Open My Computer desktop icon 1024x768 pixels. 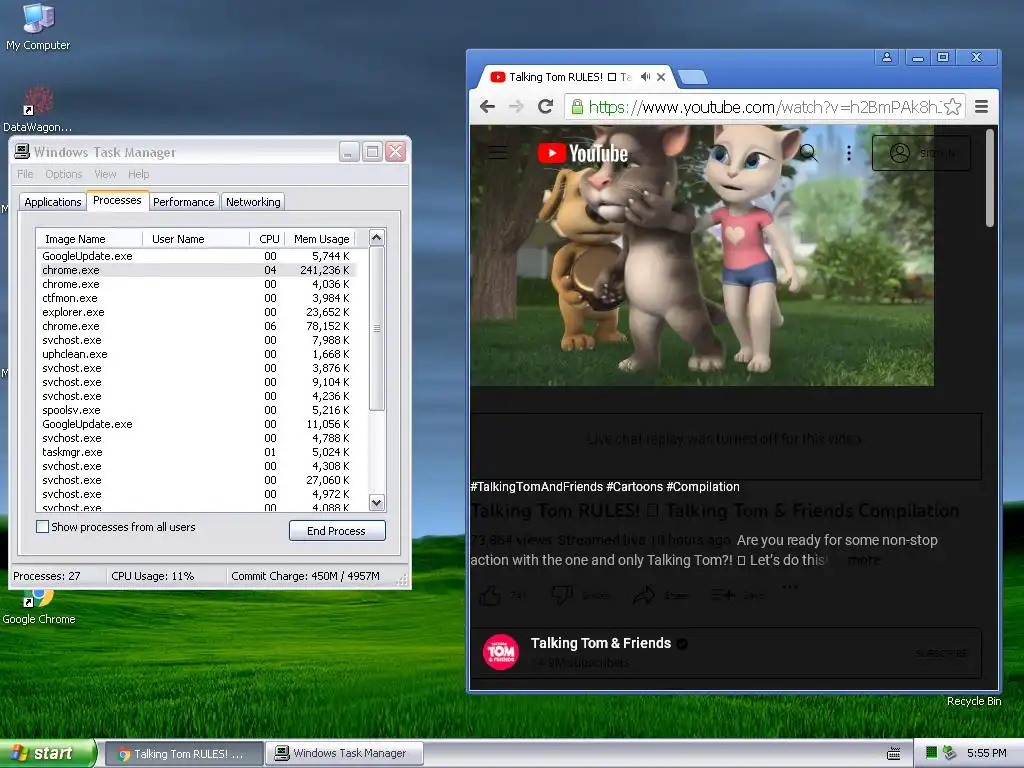pos(38,27)
